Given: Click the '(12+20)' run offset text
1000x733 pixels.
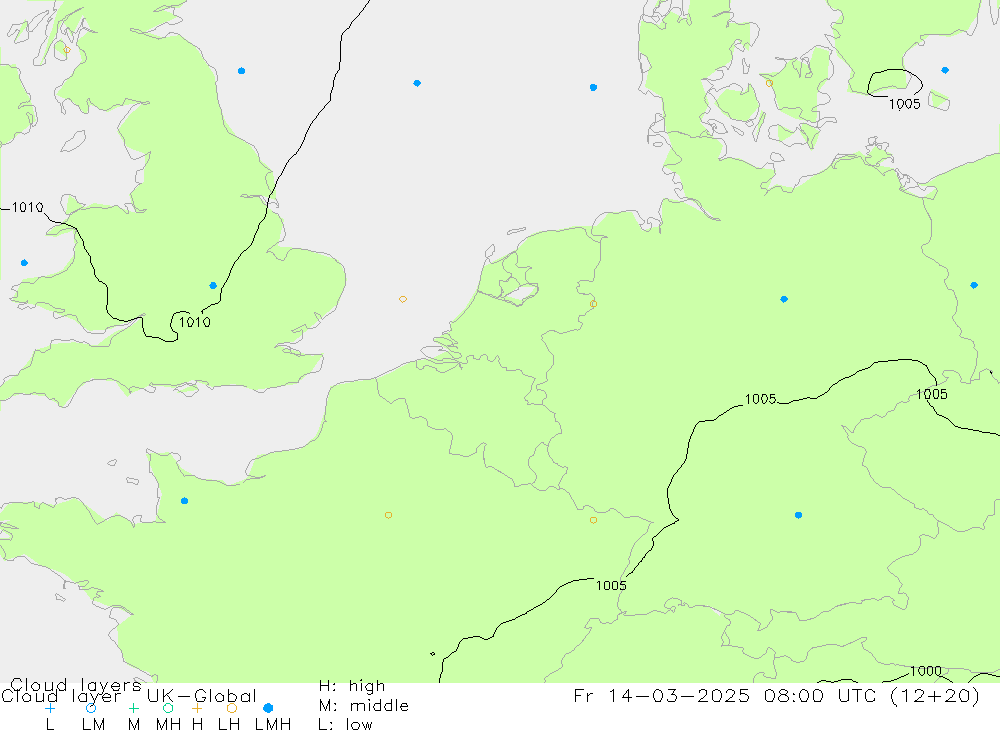Looking at the screenshot, I should [x=935, y=695].
